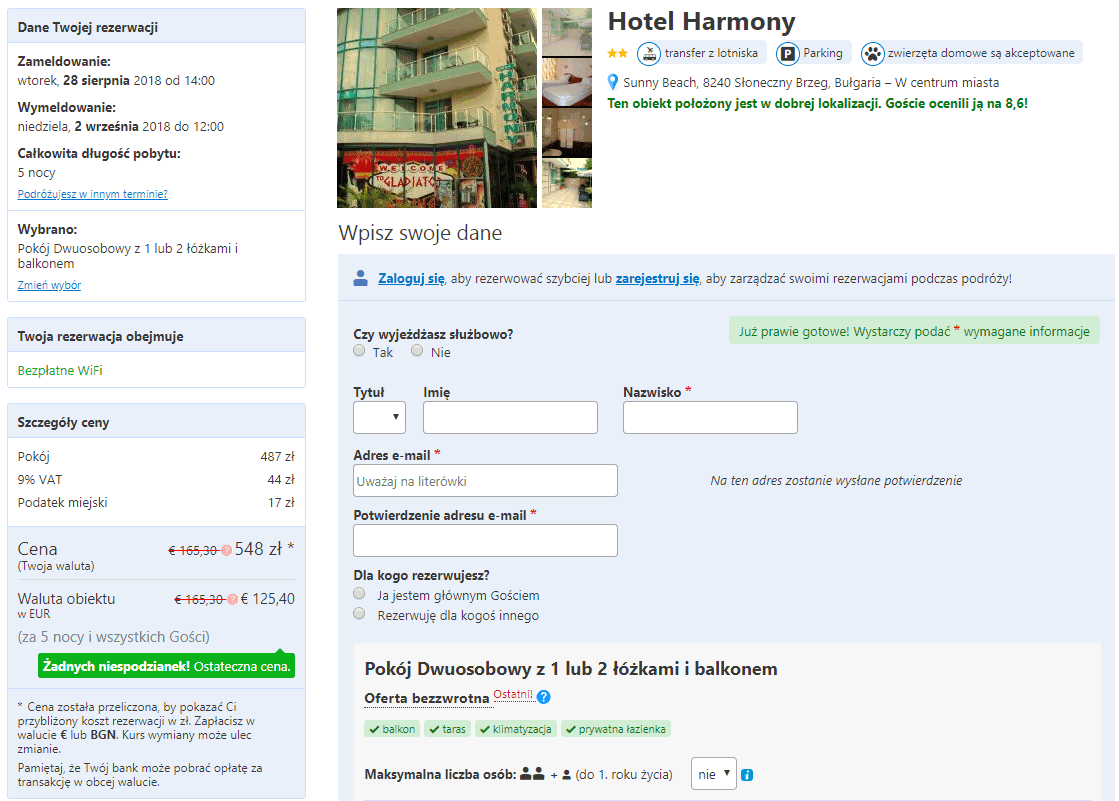
Task: Click the Podatek miejski 17 zł row
Action: click(156, 503)
